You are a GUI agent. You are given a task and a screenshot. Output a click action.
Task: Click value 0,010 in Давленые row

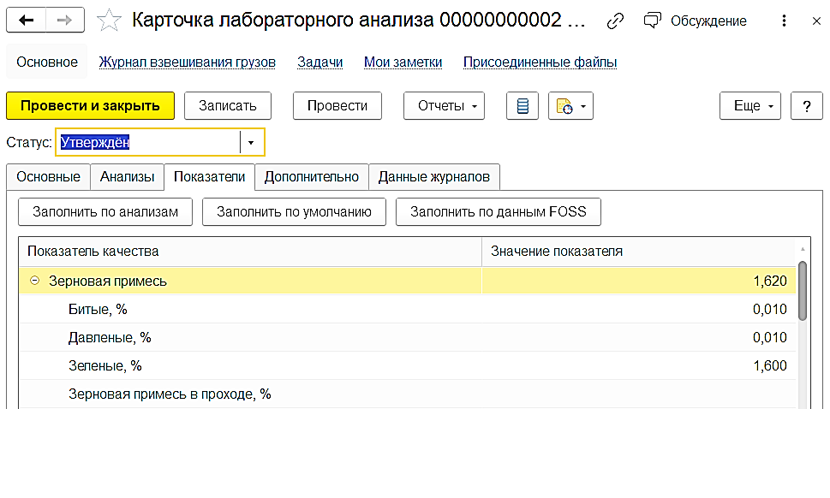pyautogui.click(x=770, y=338)
